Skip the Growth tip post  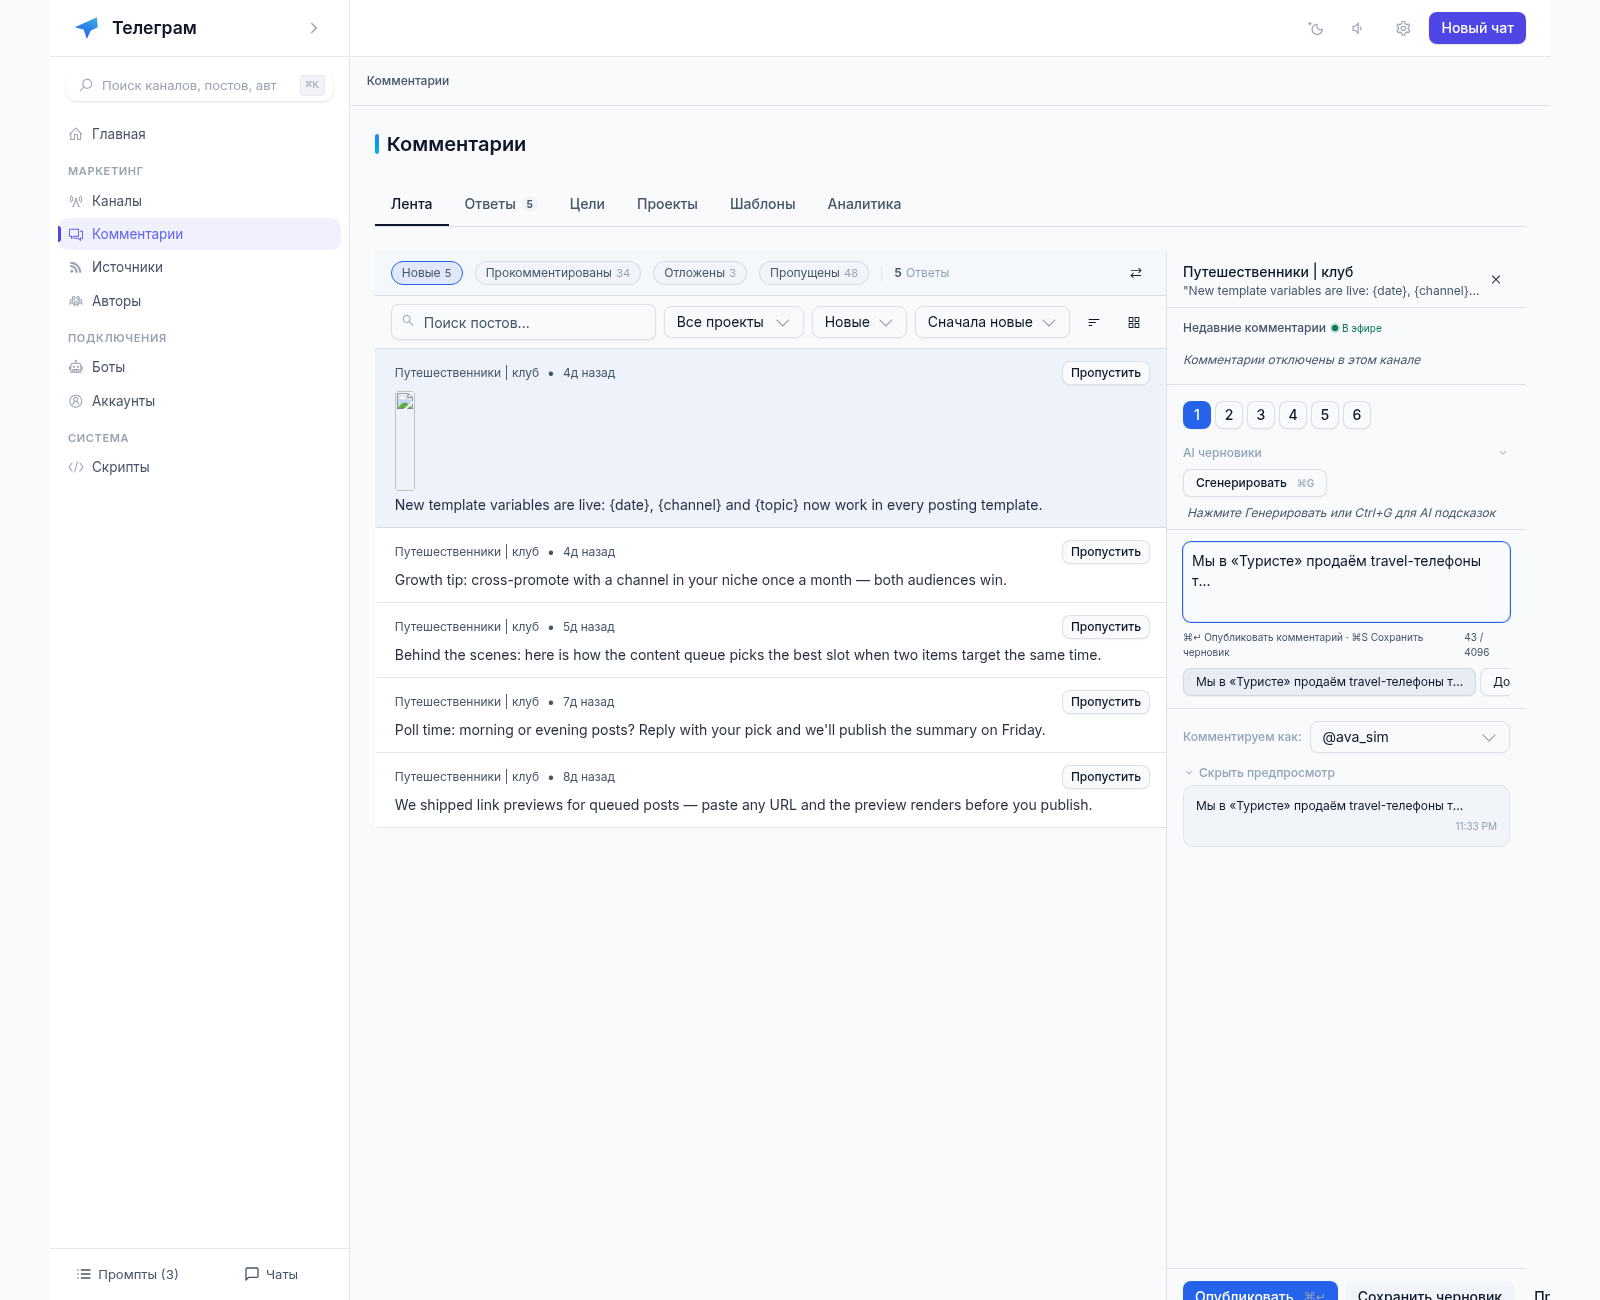coord(1106,552)
